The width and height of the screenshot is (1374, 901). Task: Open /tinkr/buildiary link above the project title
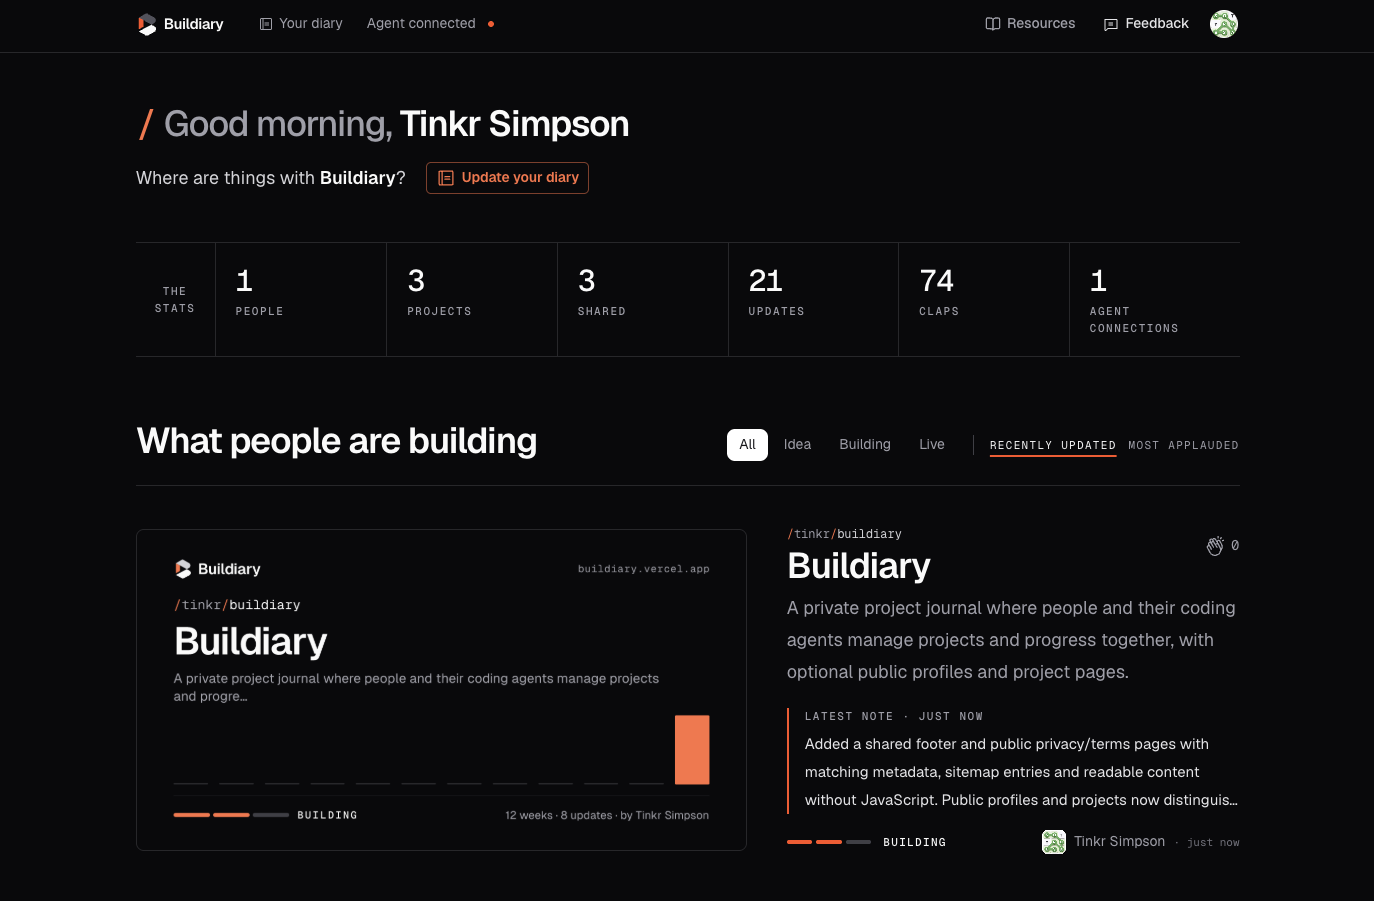click(x=844, y=534)
